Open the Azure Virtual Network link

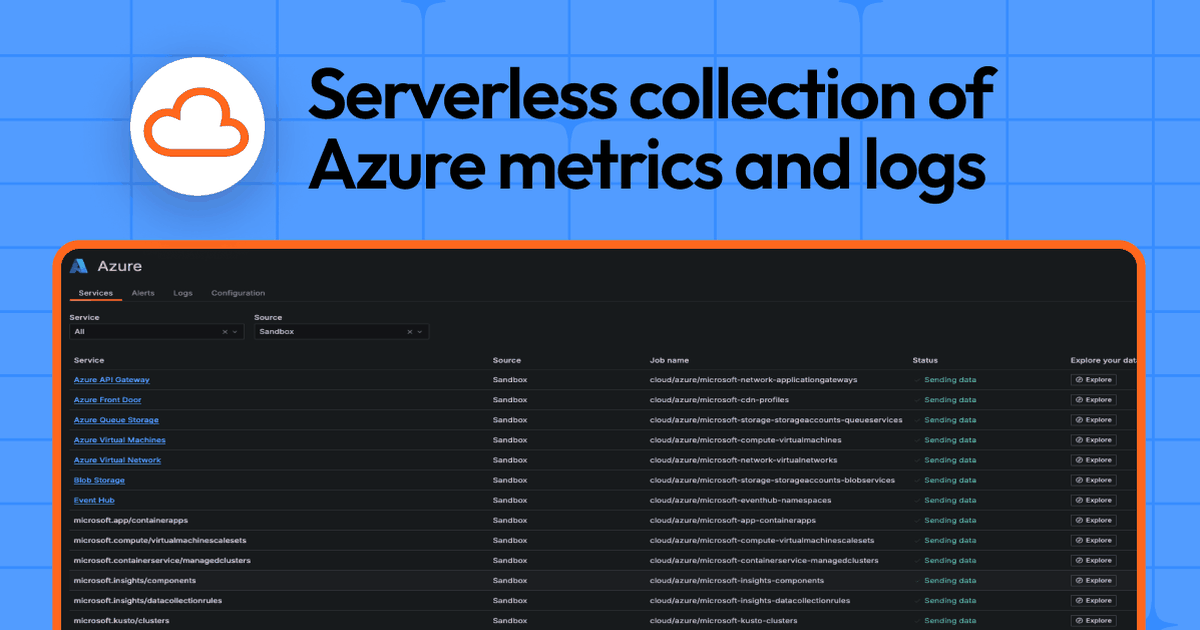[117, 460]
